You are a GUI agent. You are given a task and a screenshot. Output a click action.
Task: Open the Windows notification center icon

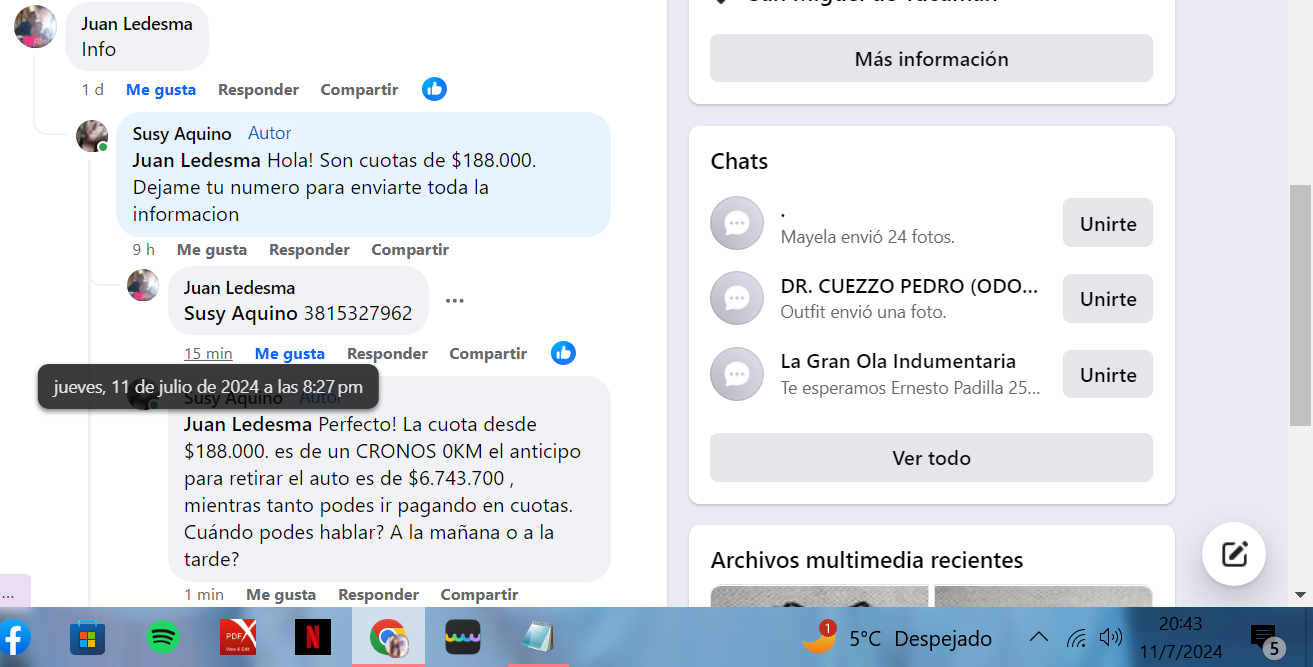(x=1265, y=638)
